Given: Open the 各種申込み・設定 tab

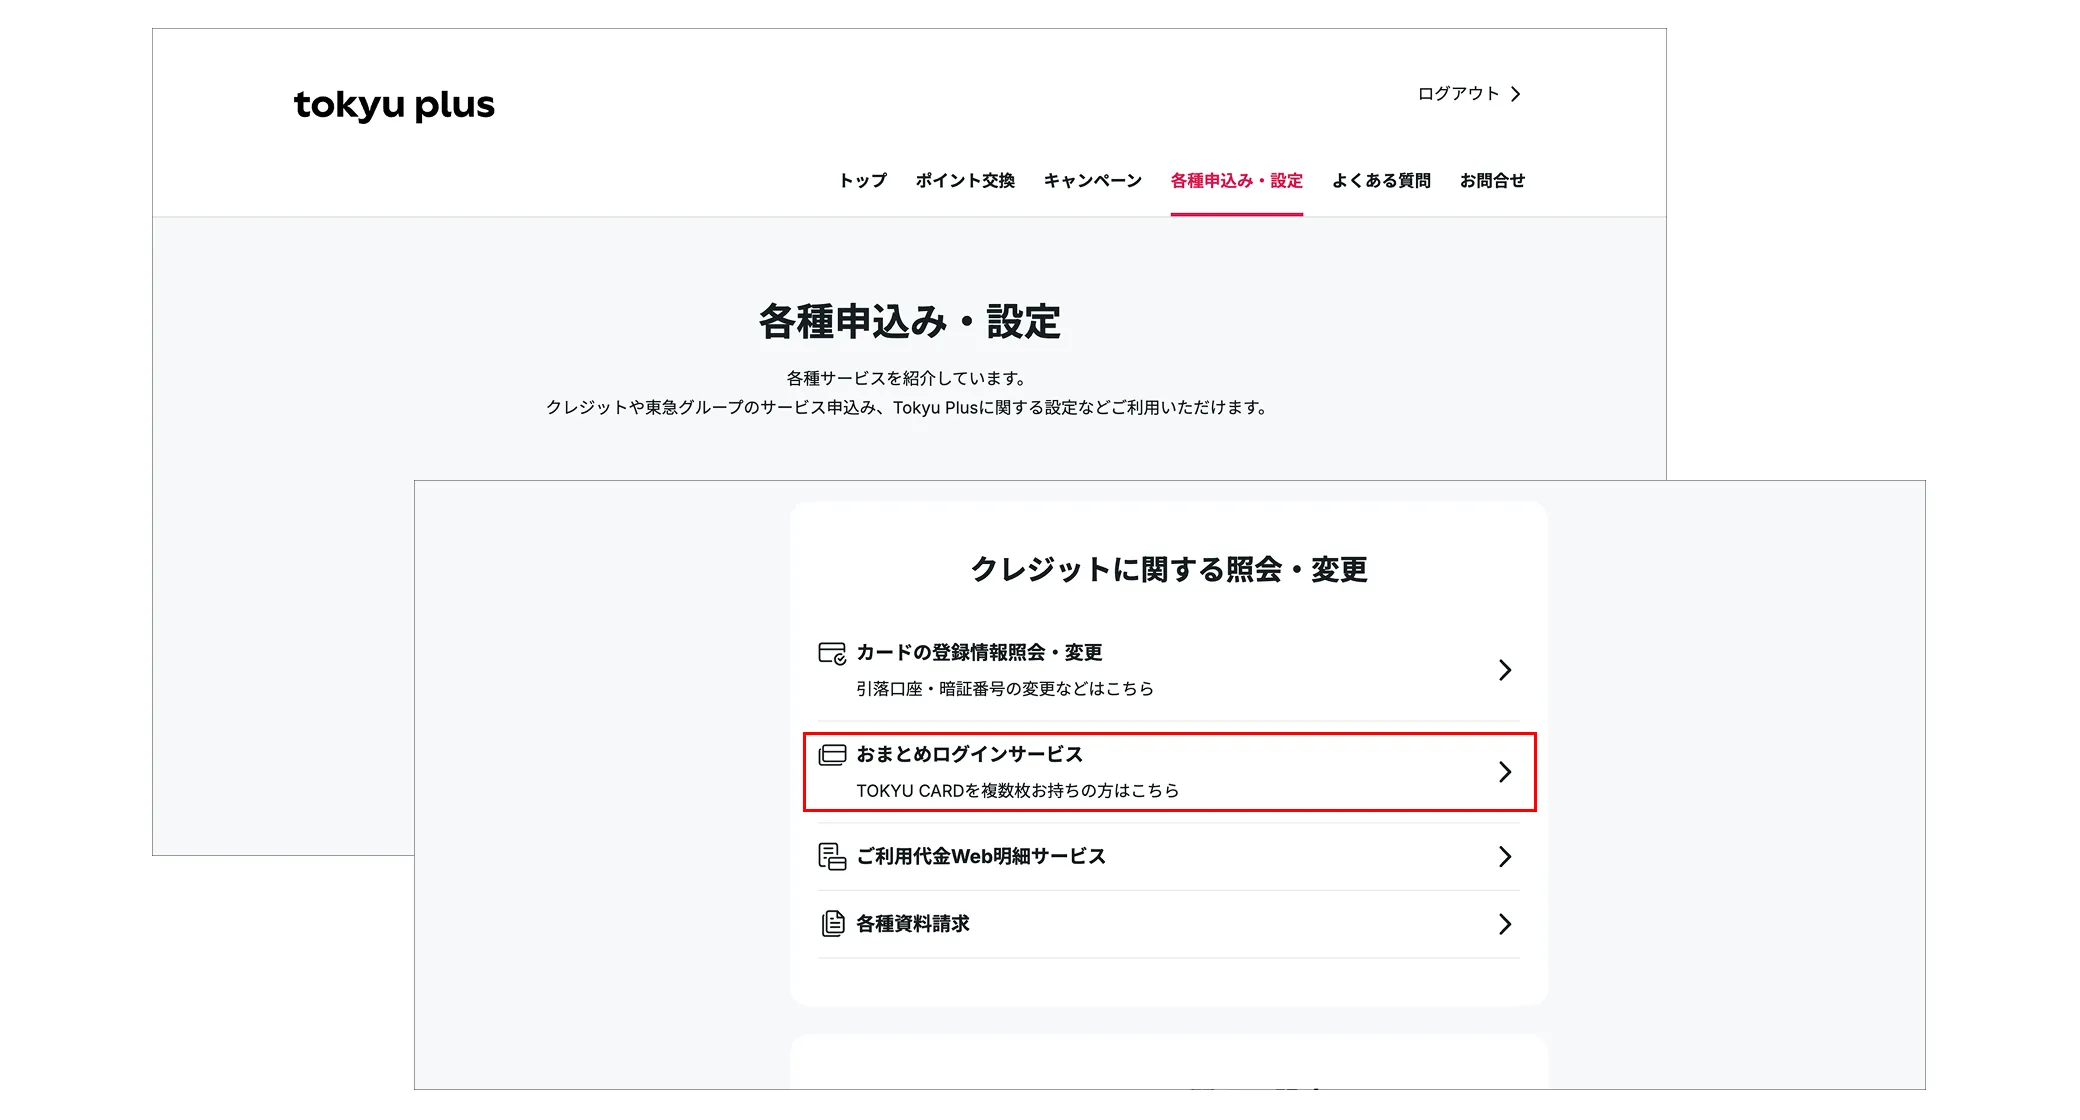Looking at the screenshot, I should point(1236,181).
